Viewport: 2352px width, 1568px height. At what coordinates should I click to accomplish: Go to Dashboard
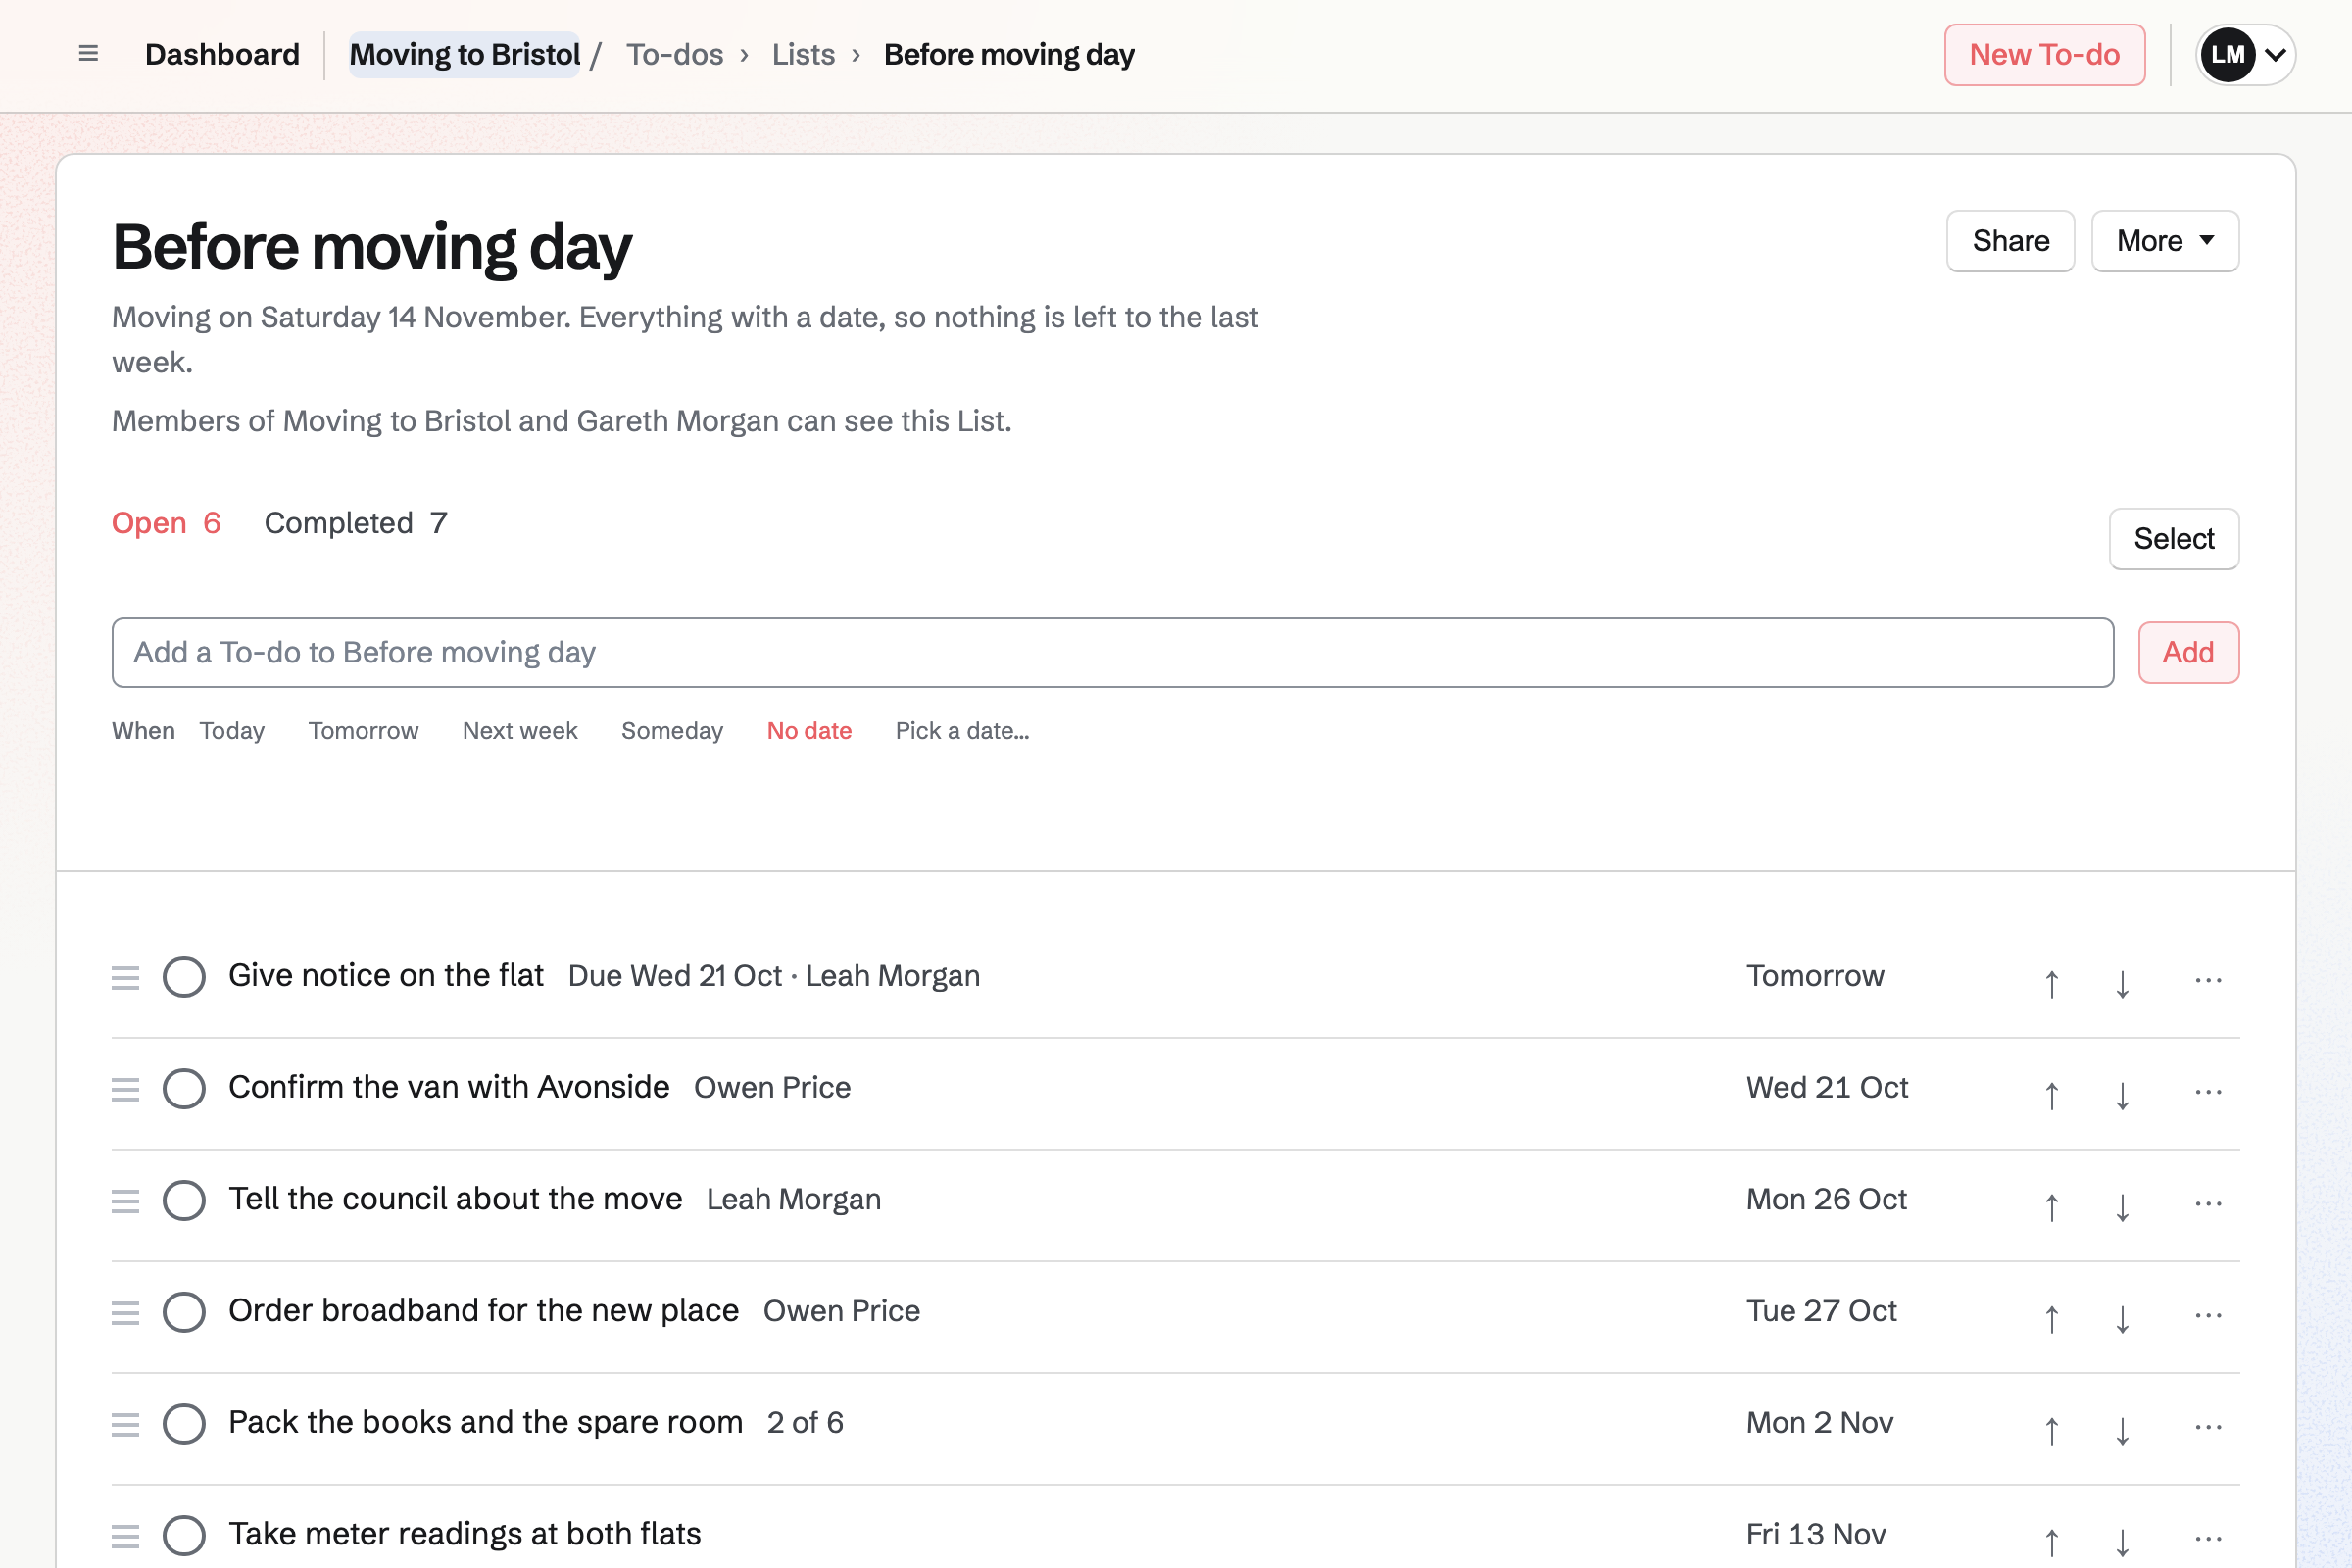click(222, 55)
